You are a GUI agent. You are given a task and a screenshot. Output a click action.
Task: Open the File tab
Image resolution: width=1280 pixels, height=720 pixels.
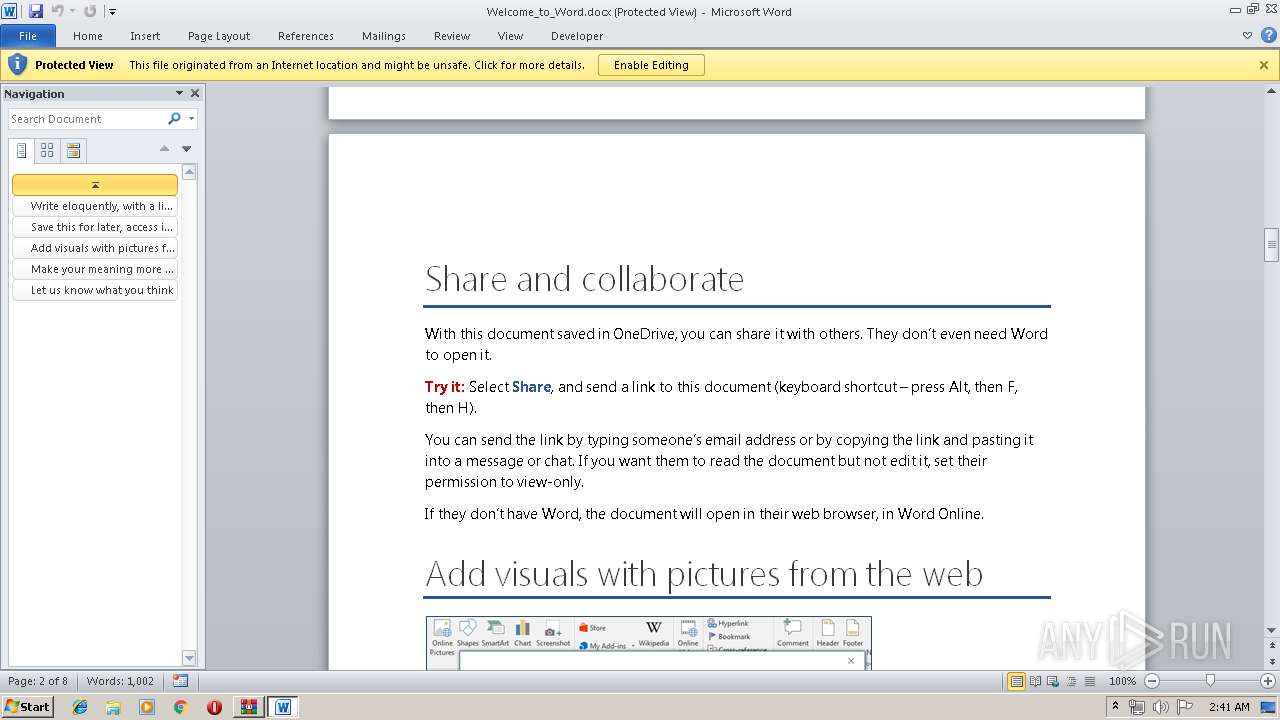click(x=28, y=36)
